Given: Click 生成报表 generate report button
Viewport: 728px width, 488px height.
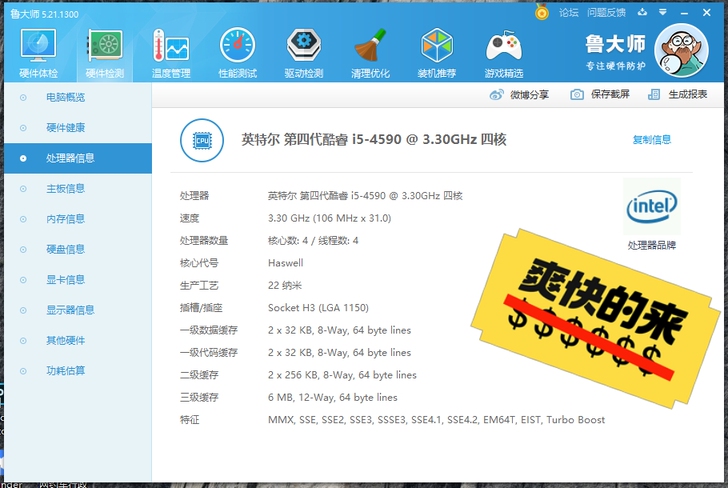Looking at the screenshot, I should 677,95.
